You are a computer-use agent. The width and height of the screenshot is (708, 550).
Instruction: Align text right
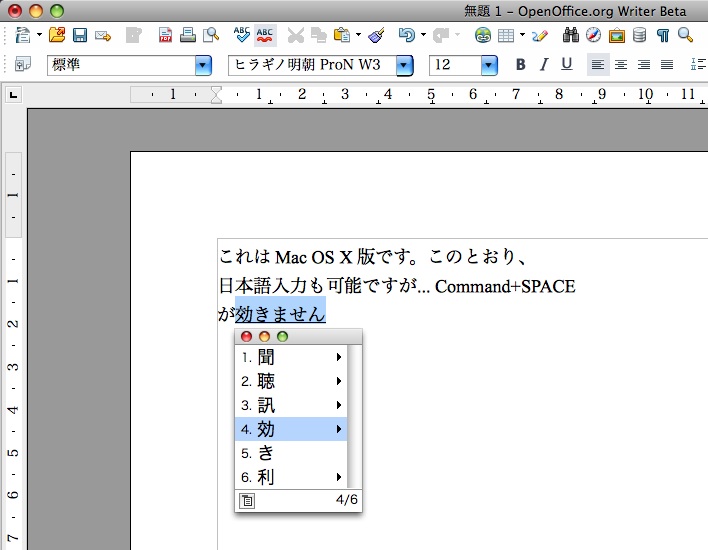click(x=644, y=65)
